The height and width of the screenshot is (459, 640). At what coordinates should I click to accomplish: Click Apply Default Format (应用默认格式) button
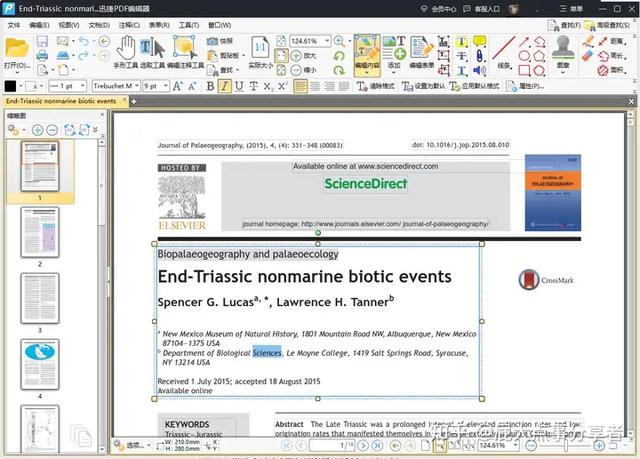[x=474, y=86]
